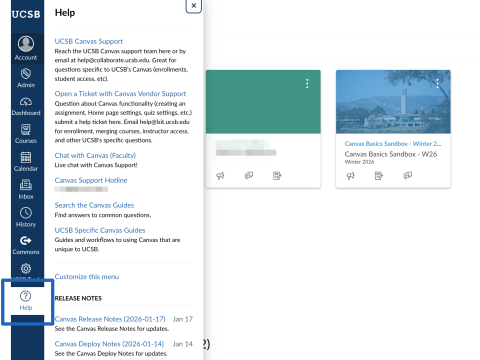Click announcements megaphone on Canvas Basics Sandbox card
480x360 pixels.
[350, 175]
